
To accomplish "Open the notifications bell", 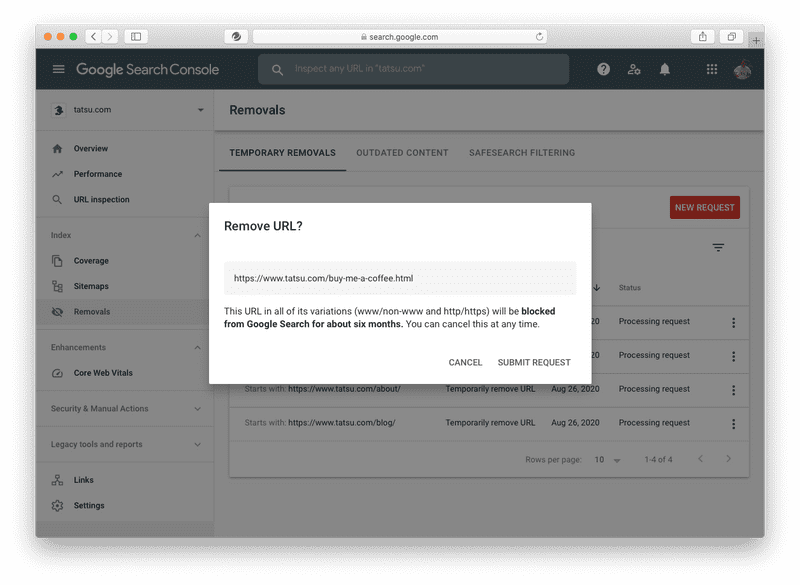I will point(665,69).
